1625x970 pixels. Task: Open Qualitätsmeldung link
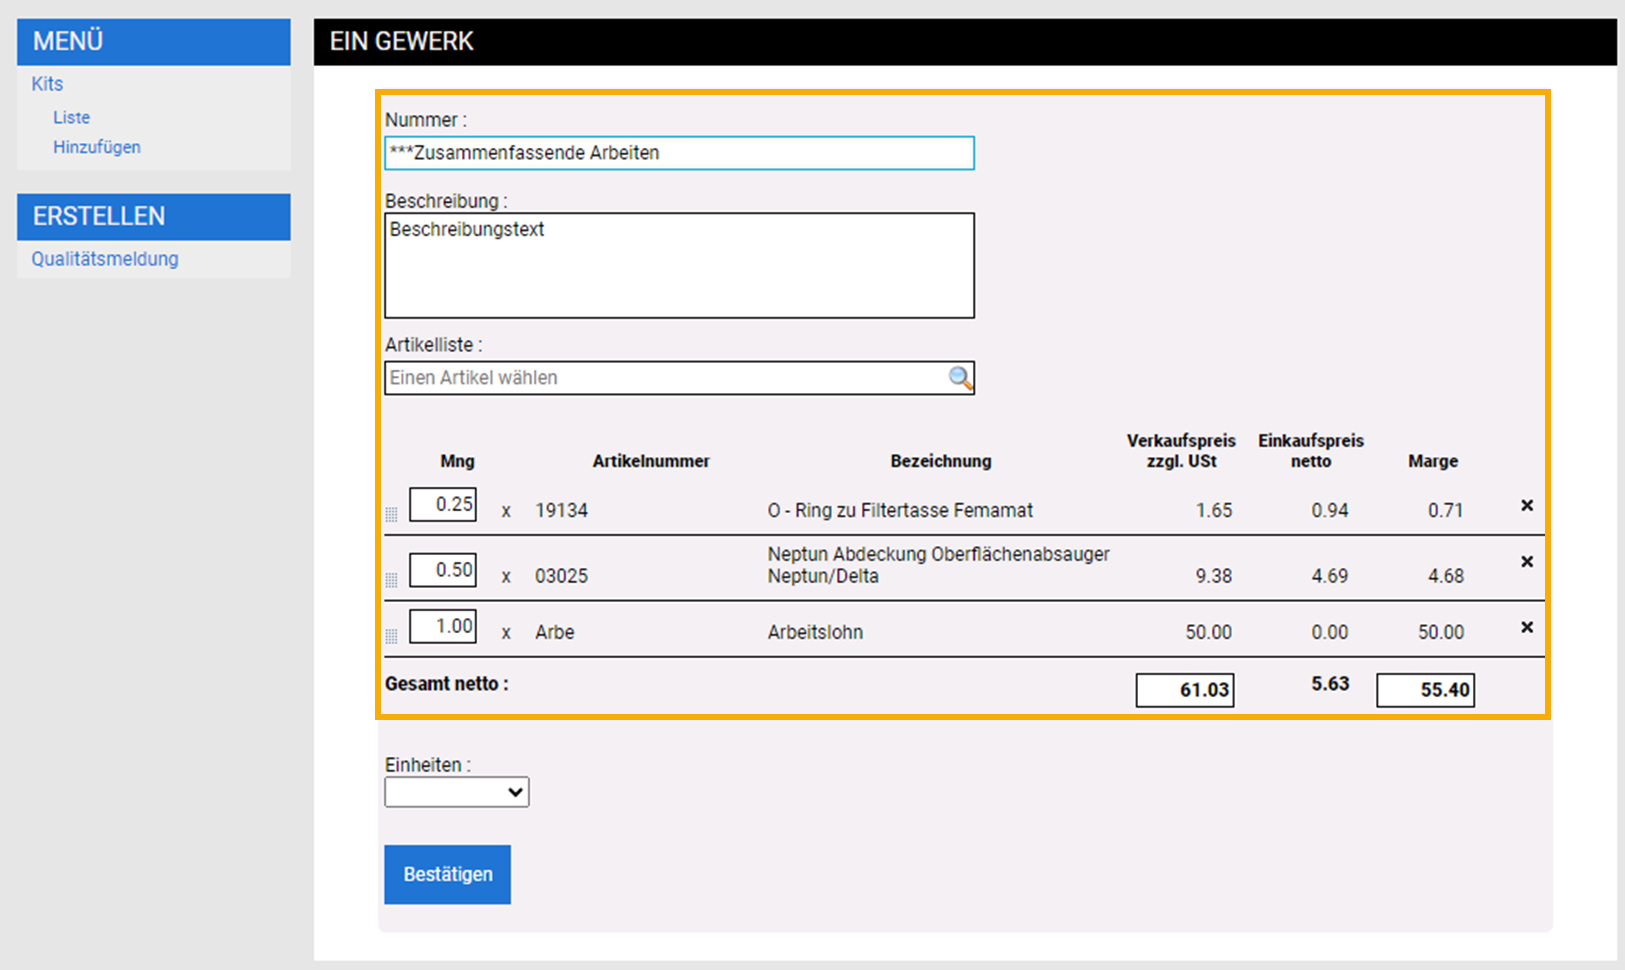click(105, 259)
